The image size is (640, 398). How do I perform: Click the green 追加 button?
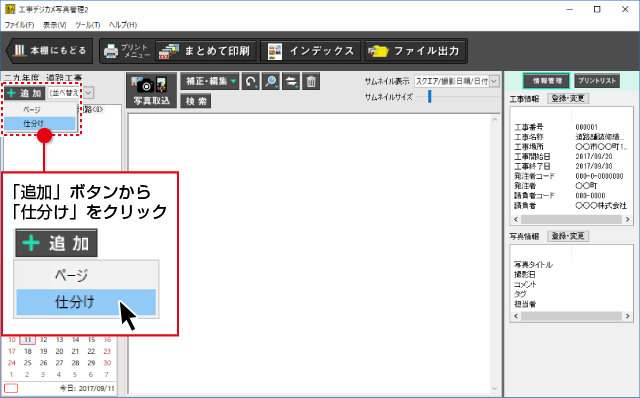(x=25, y=93)
